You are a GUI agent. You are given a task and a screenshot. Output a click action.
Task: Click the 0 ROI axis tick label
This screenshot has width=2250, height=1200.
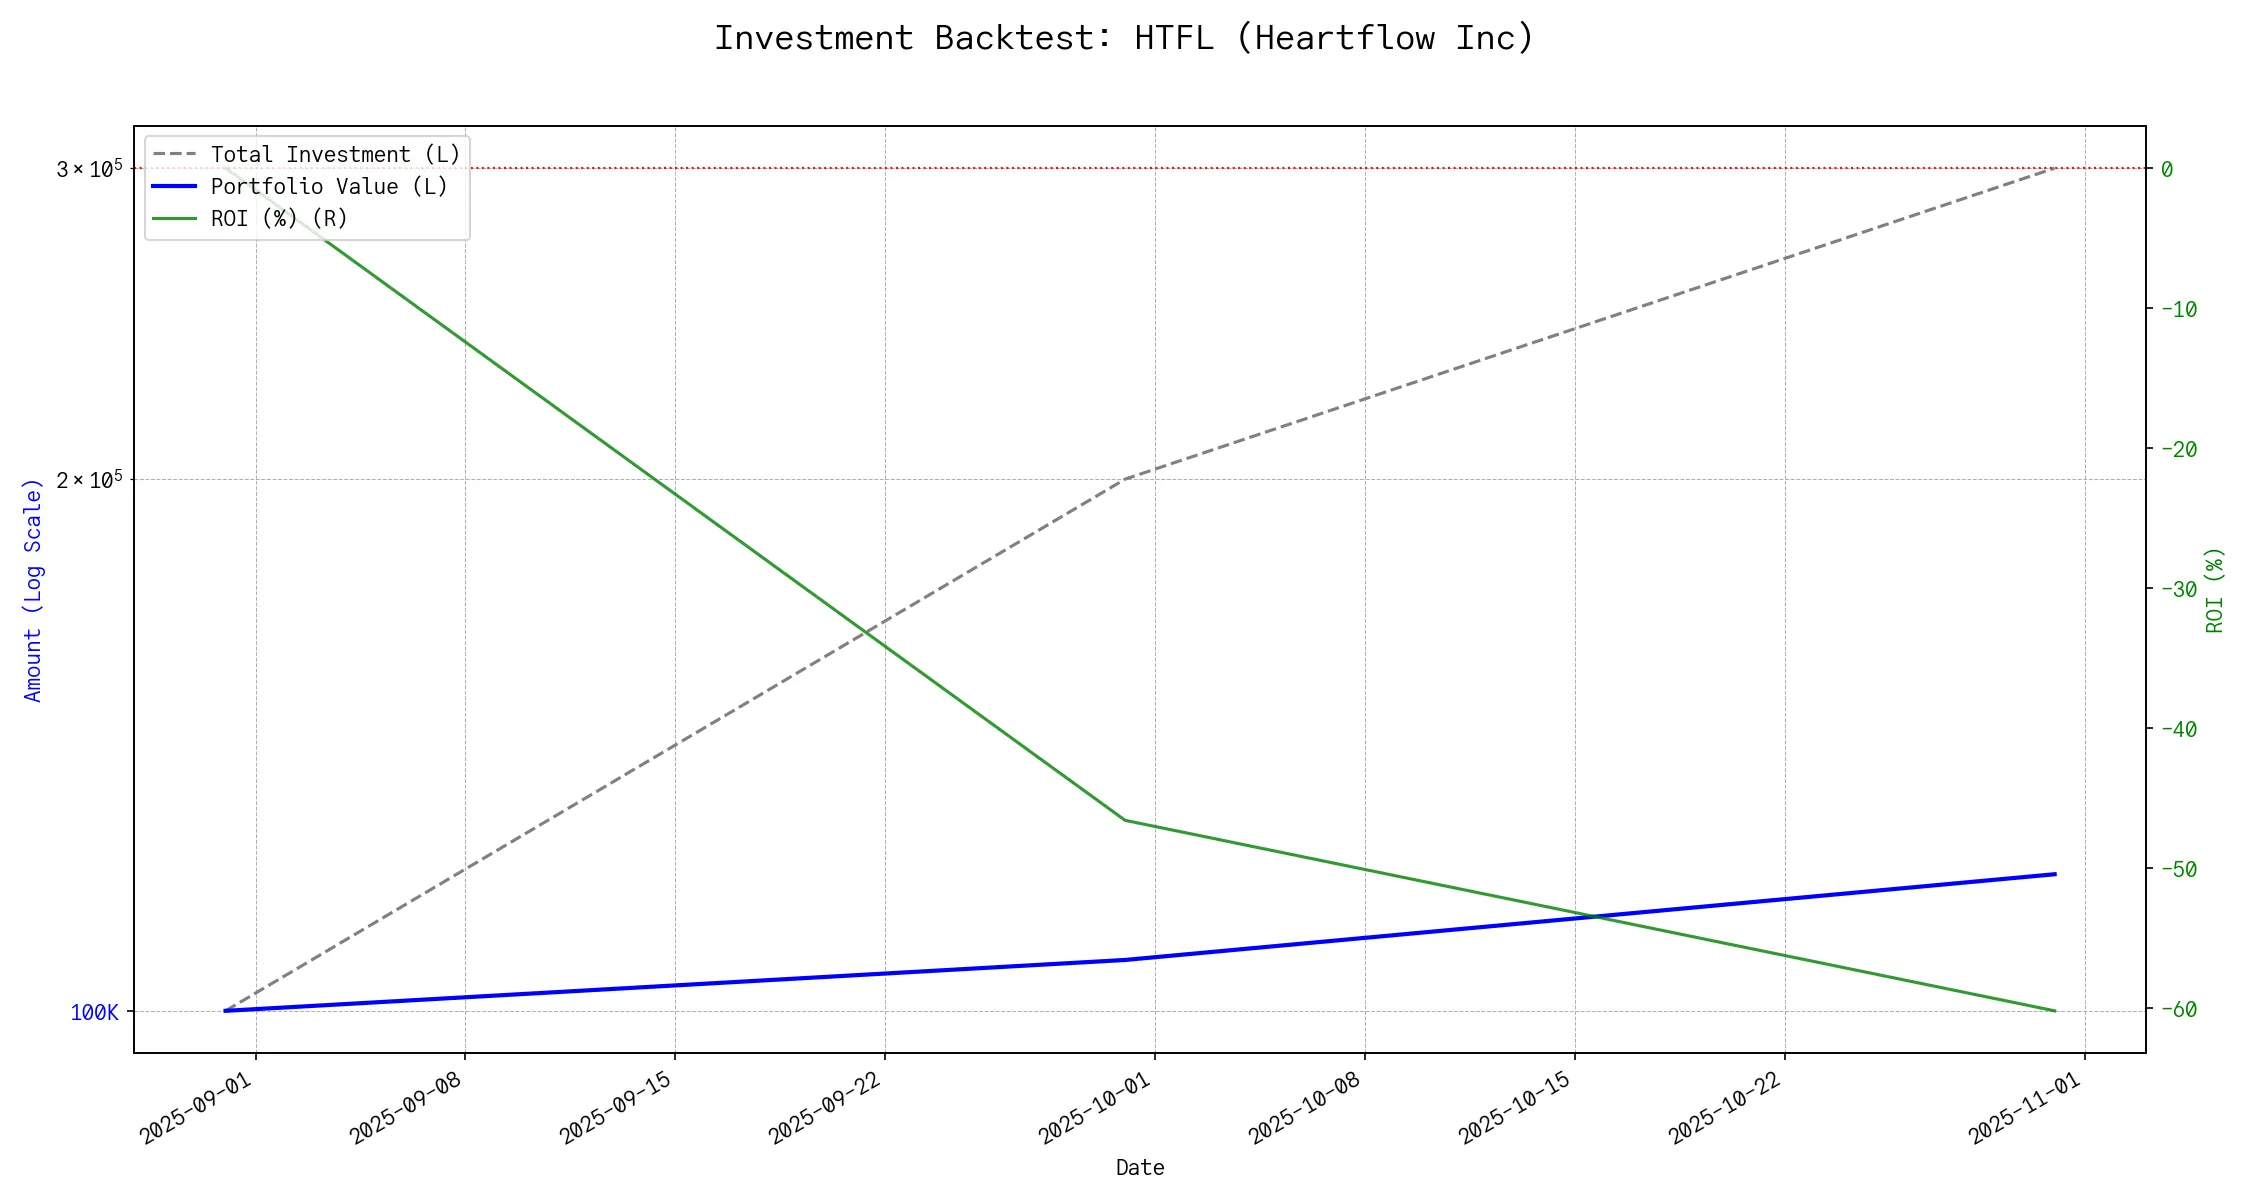click(2167, 169)
